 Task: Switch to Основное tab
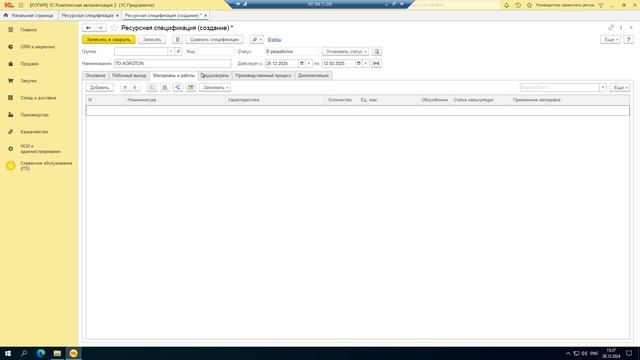[95, 76]
